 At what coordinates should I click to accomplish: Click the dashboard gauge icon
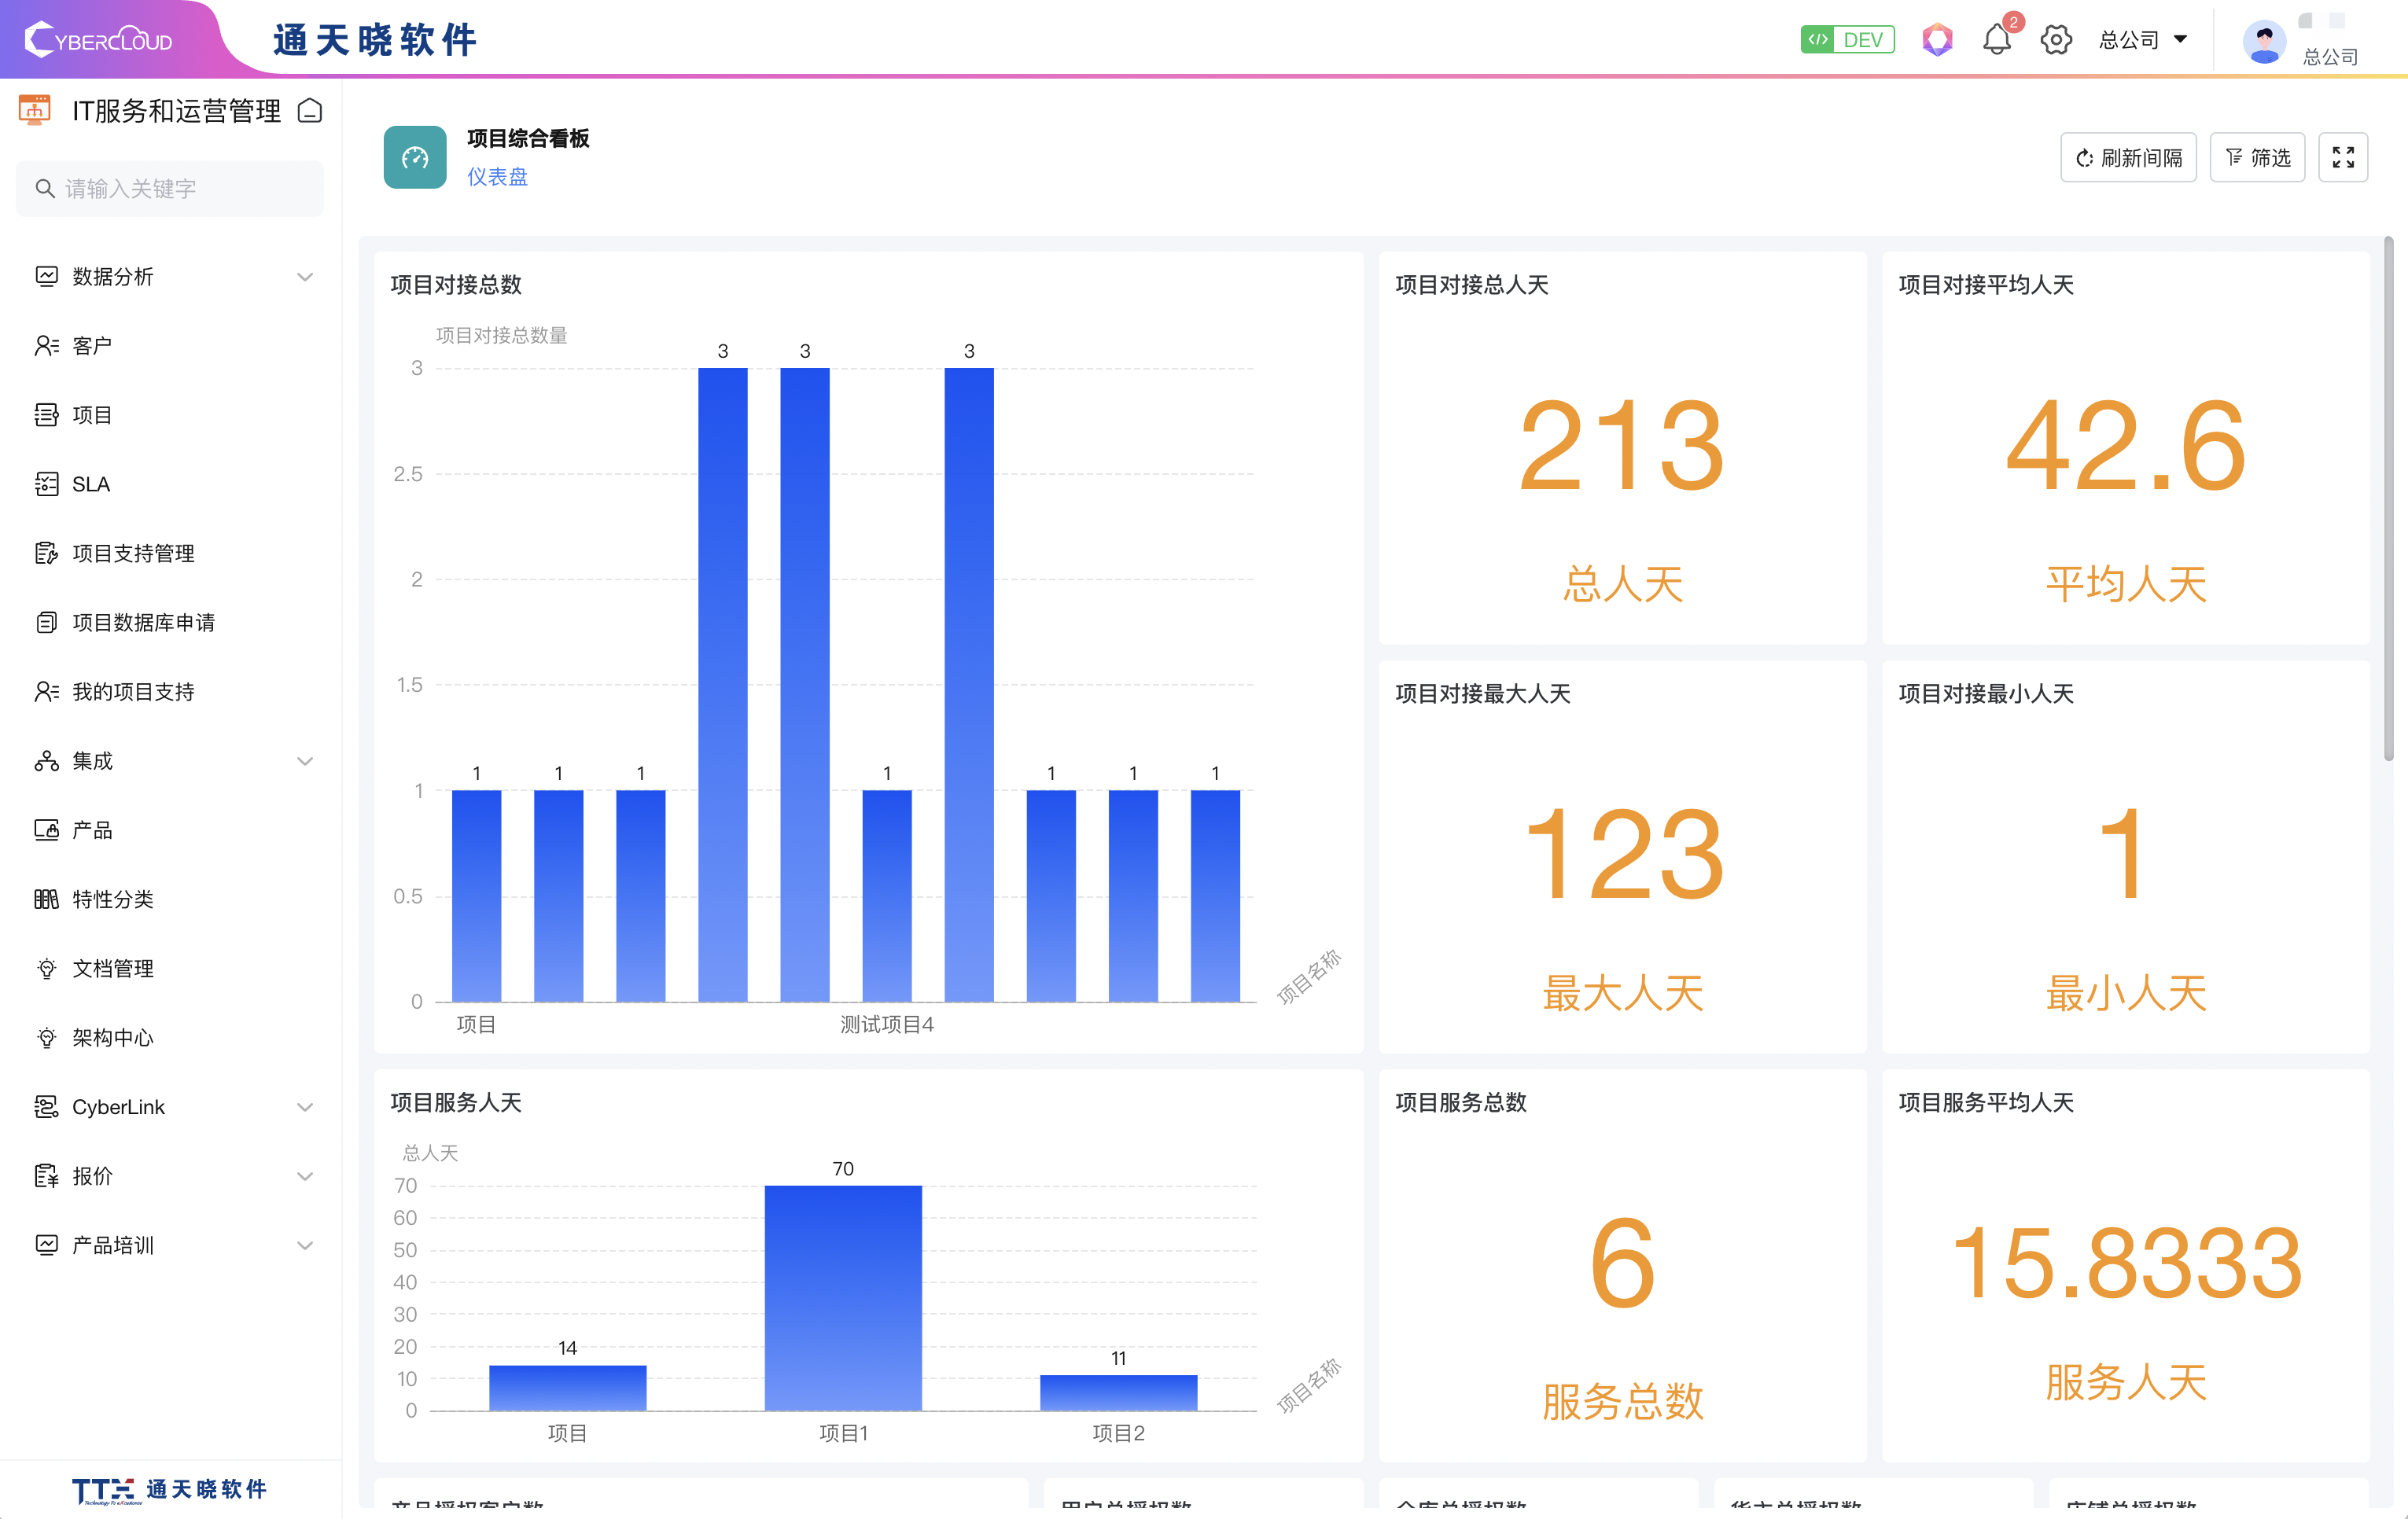415,158
